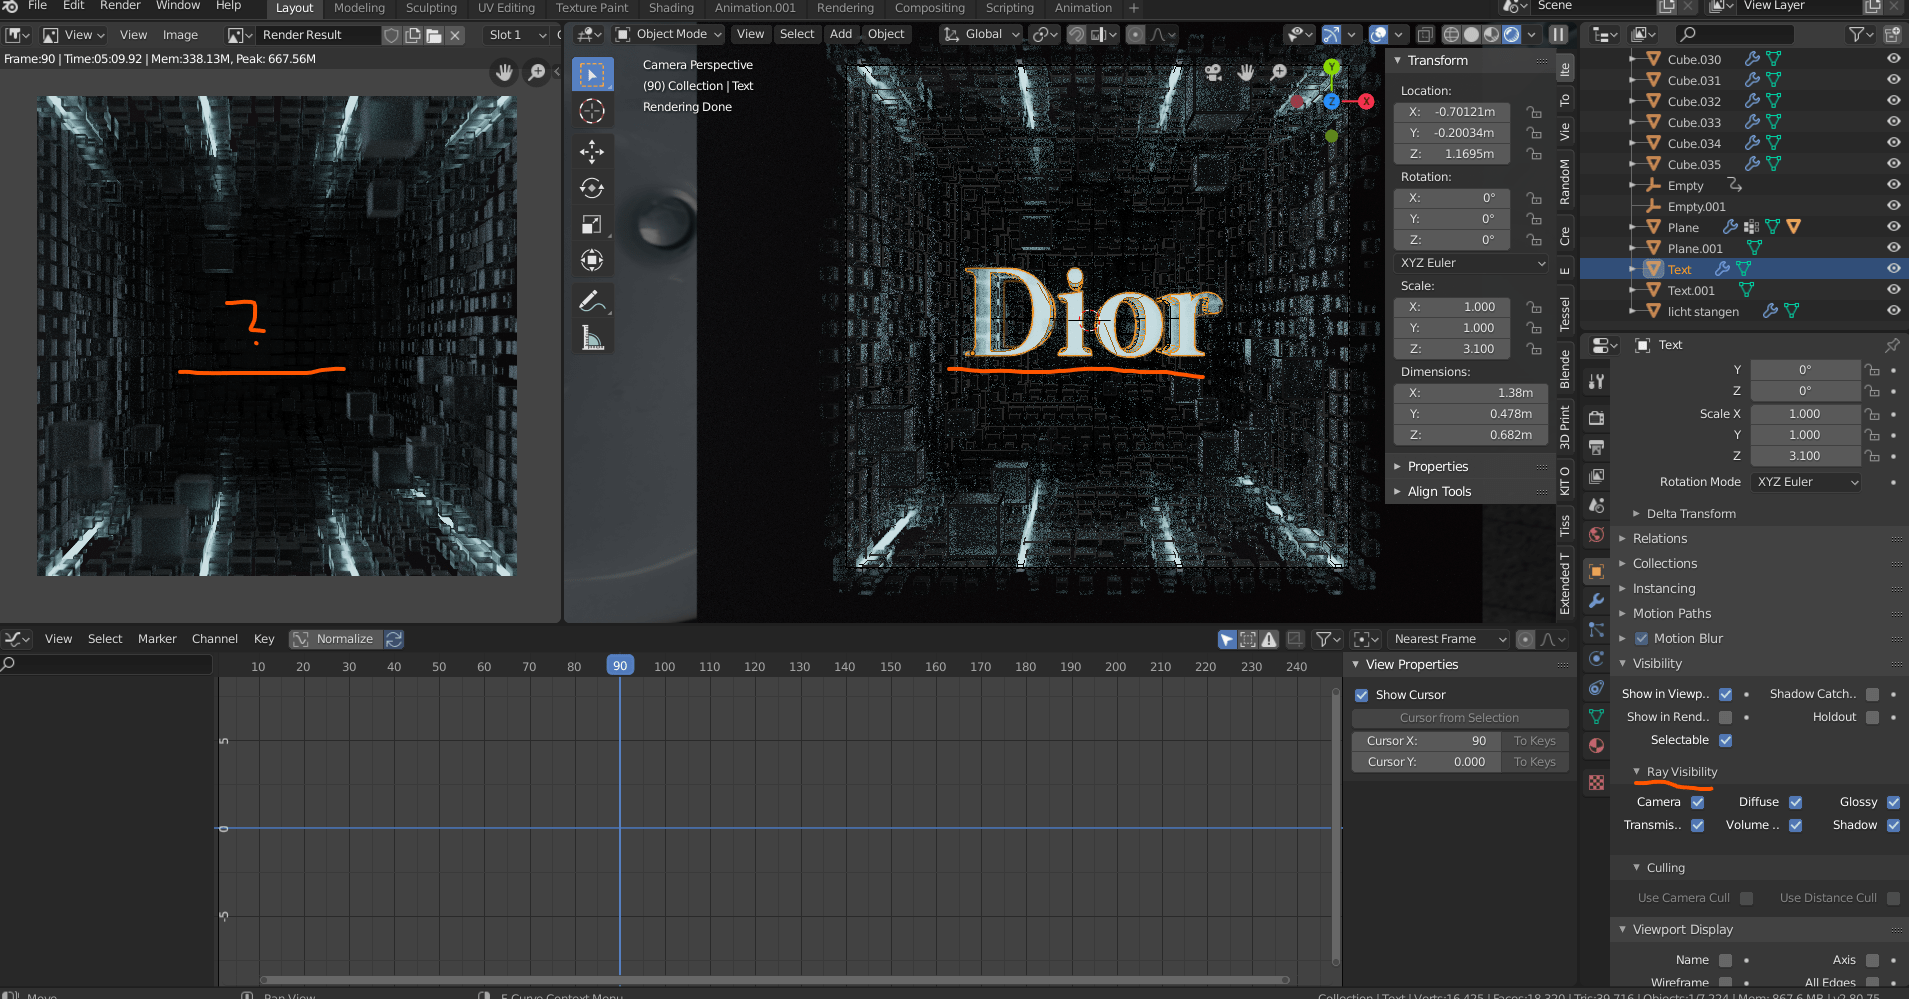1909x999 pixels.
Task: Open the Object Mode dropdown
Action: [x=668, y=33]
